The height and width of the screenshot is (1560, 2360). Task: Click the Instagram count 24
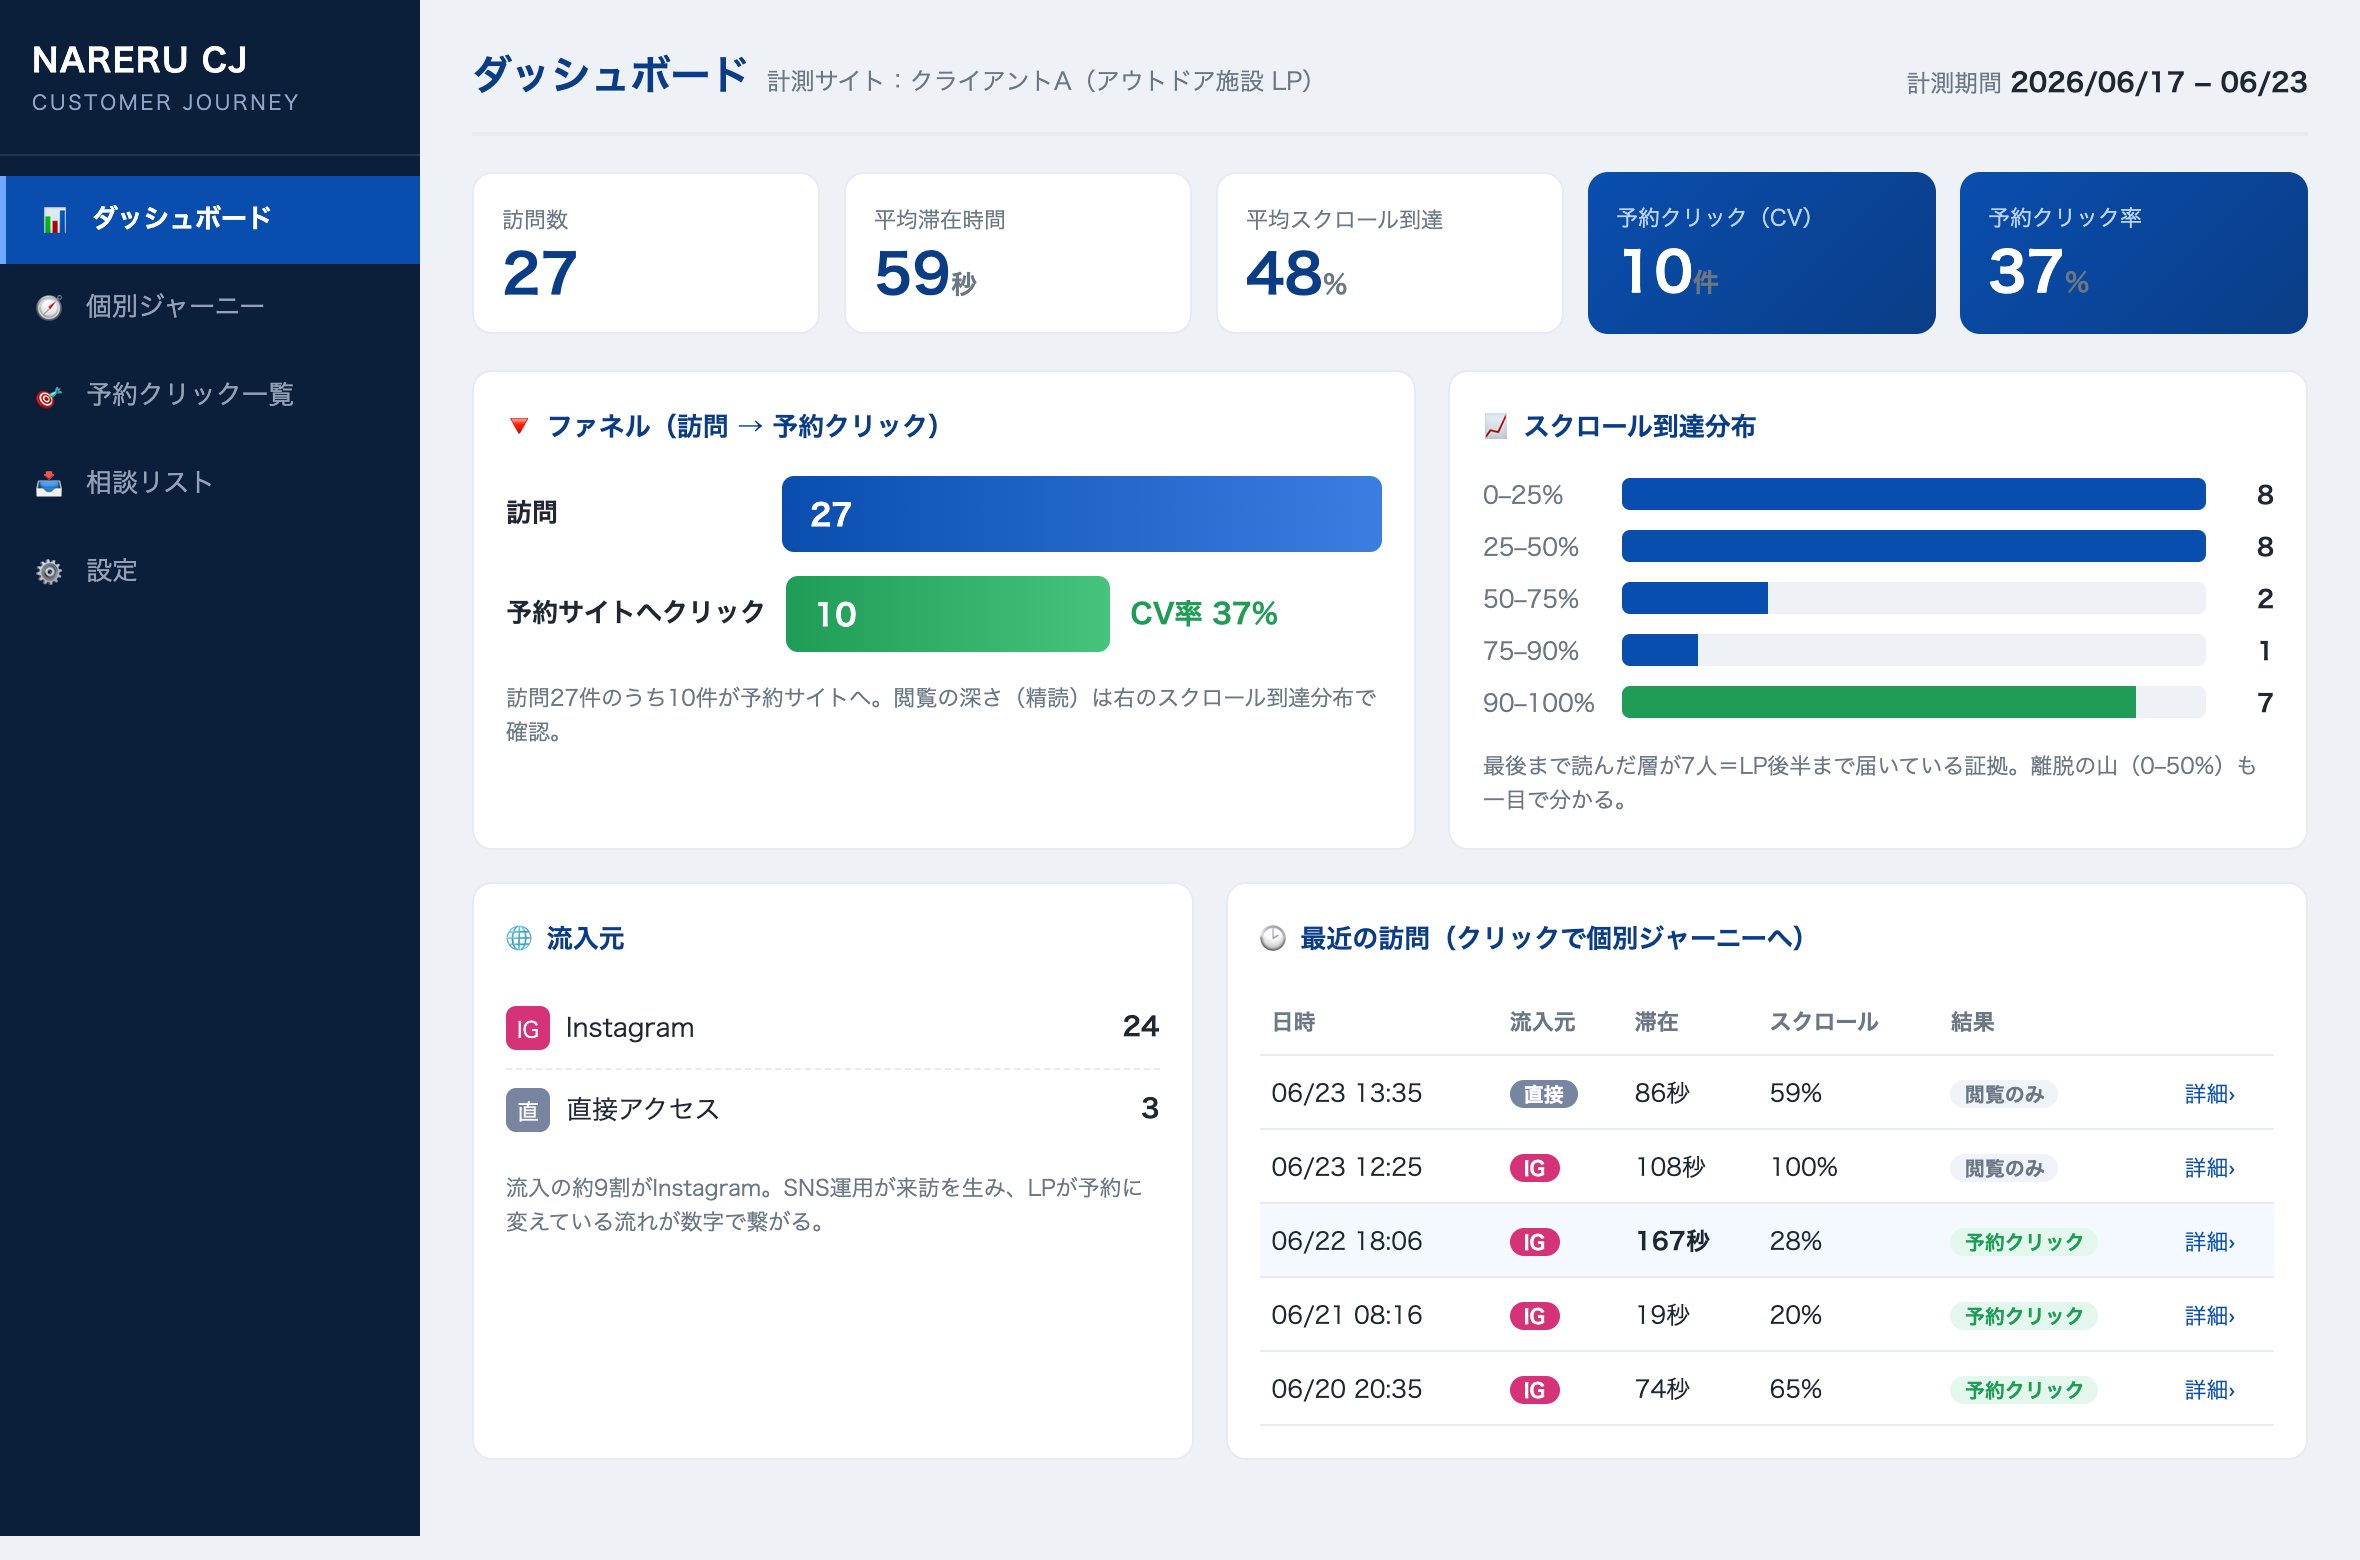pos(1141,1026)
